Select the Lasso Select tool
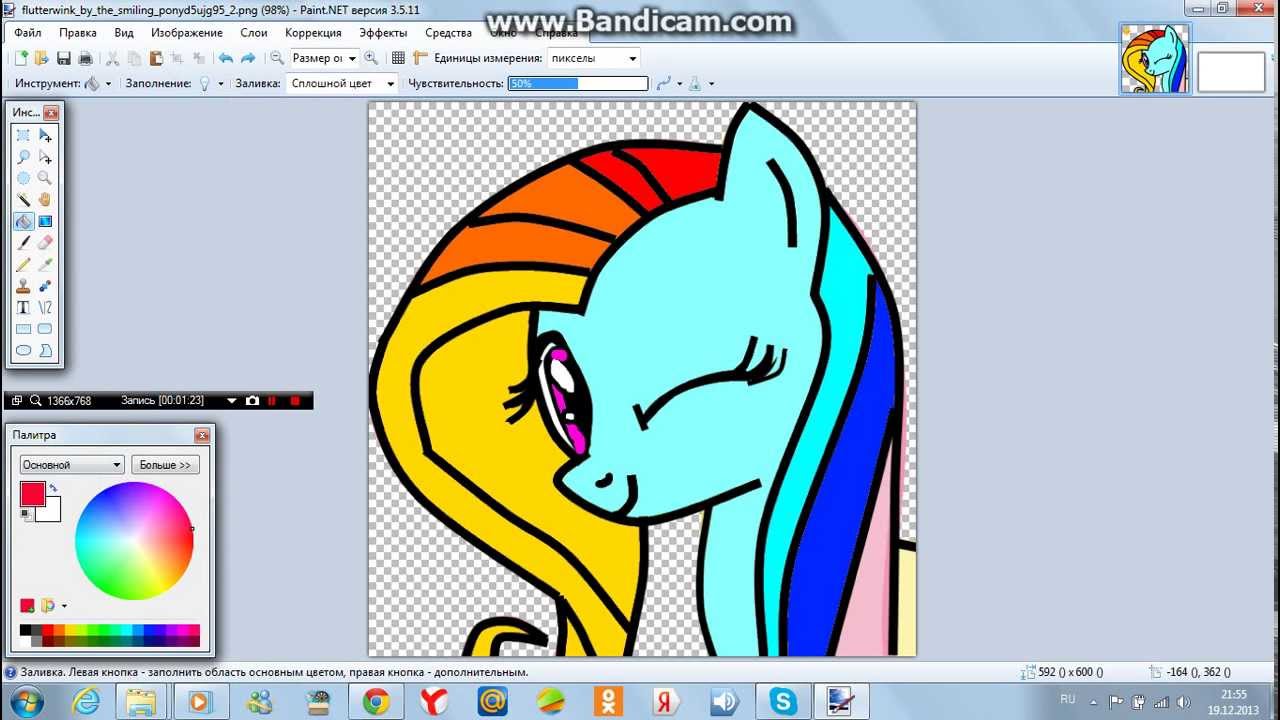The image size is (1280, 720). 23,157
